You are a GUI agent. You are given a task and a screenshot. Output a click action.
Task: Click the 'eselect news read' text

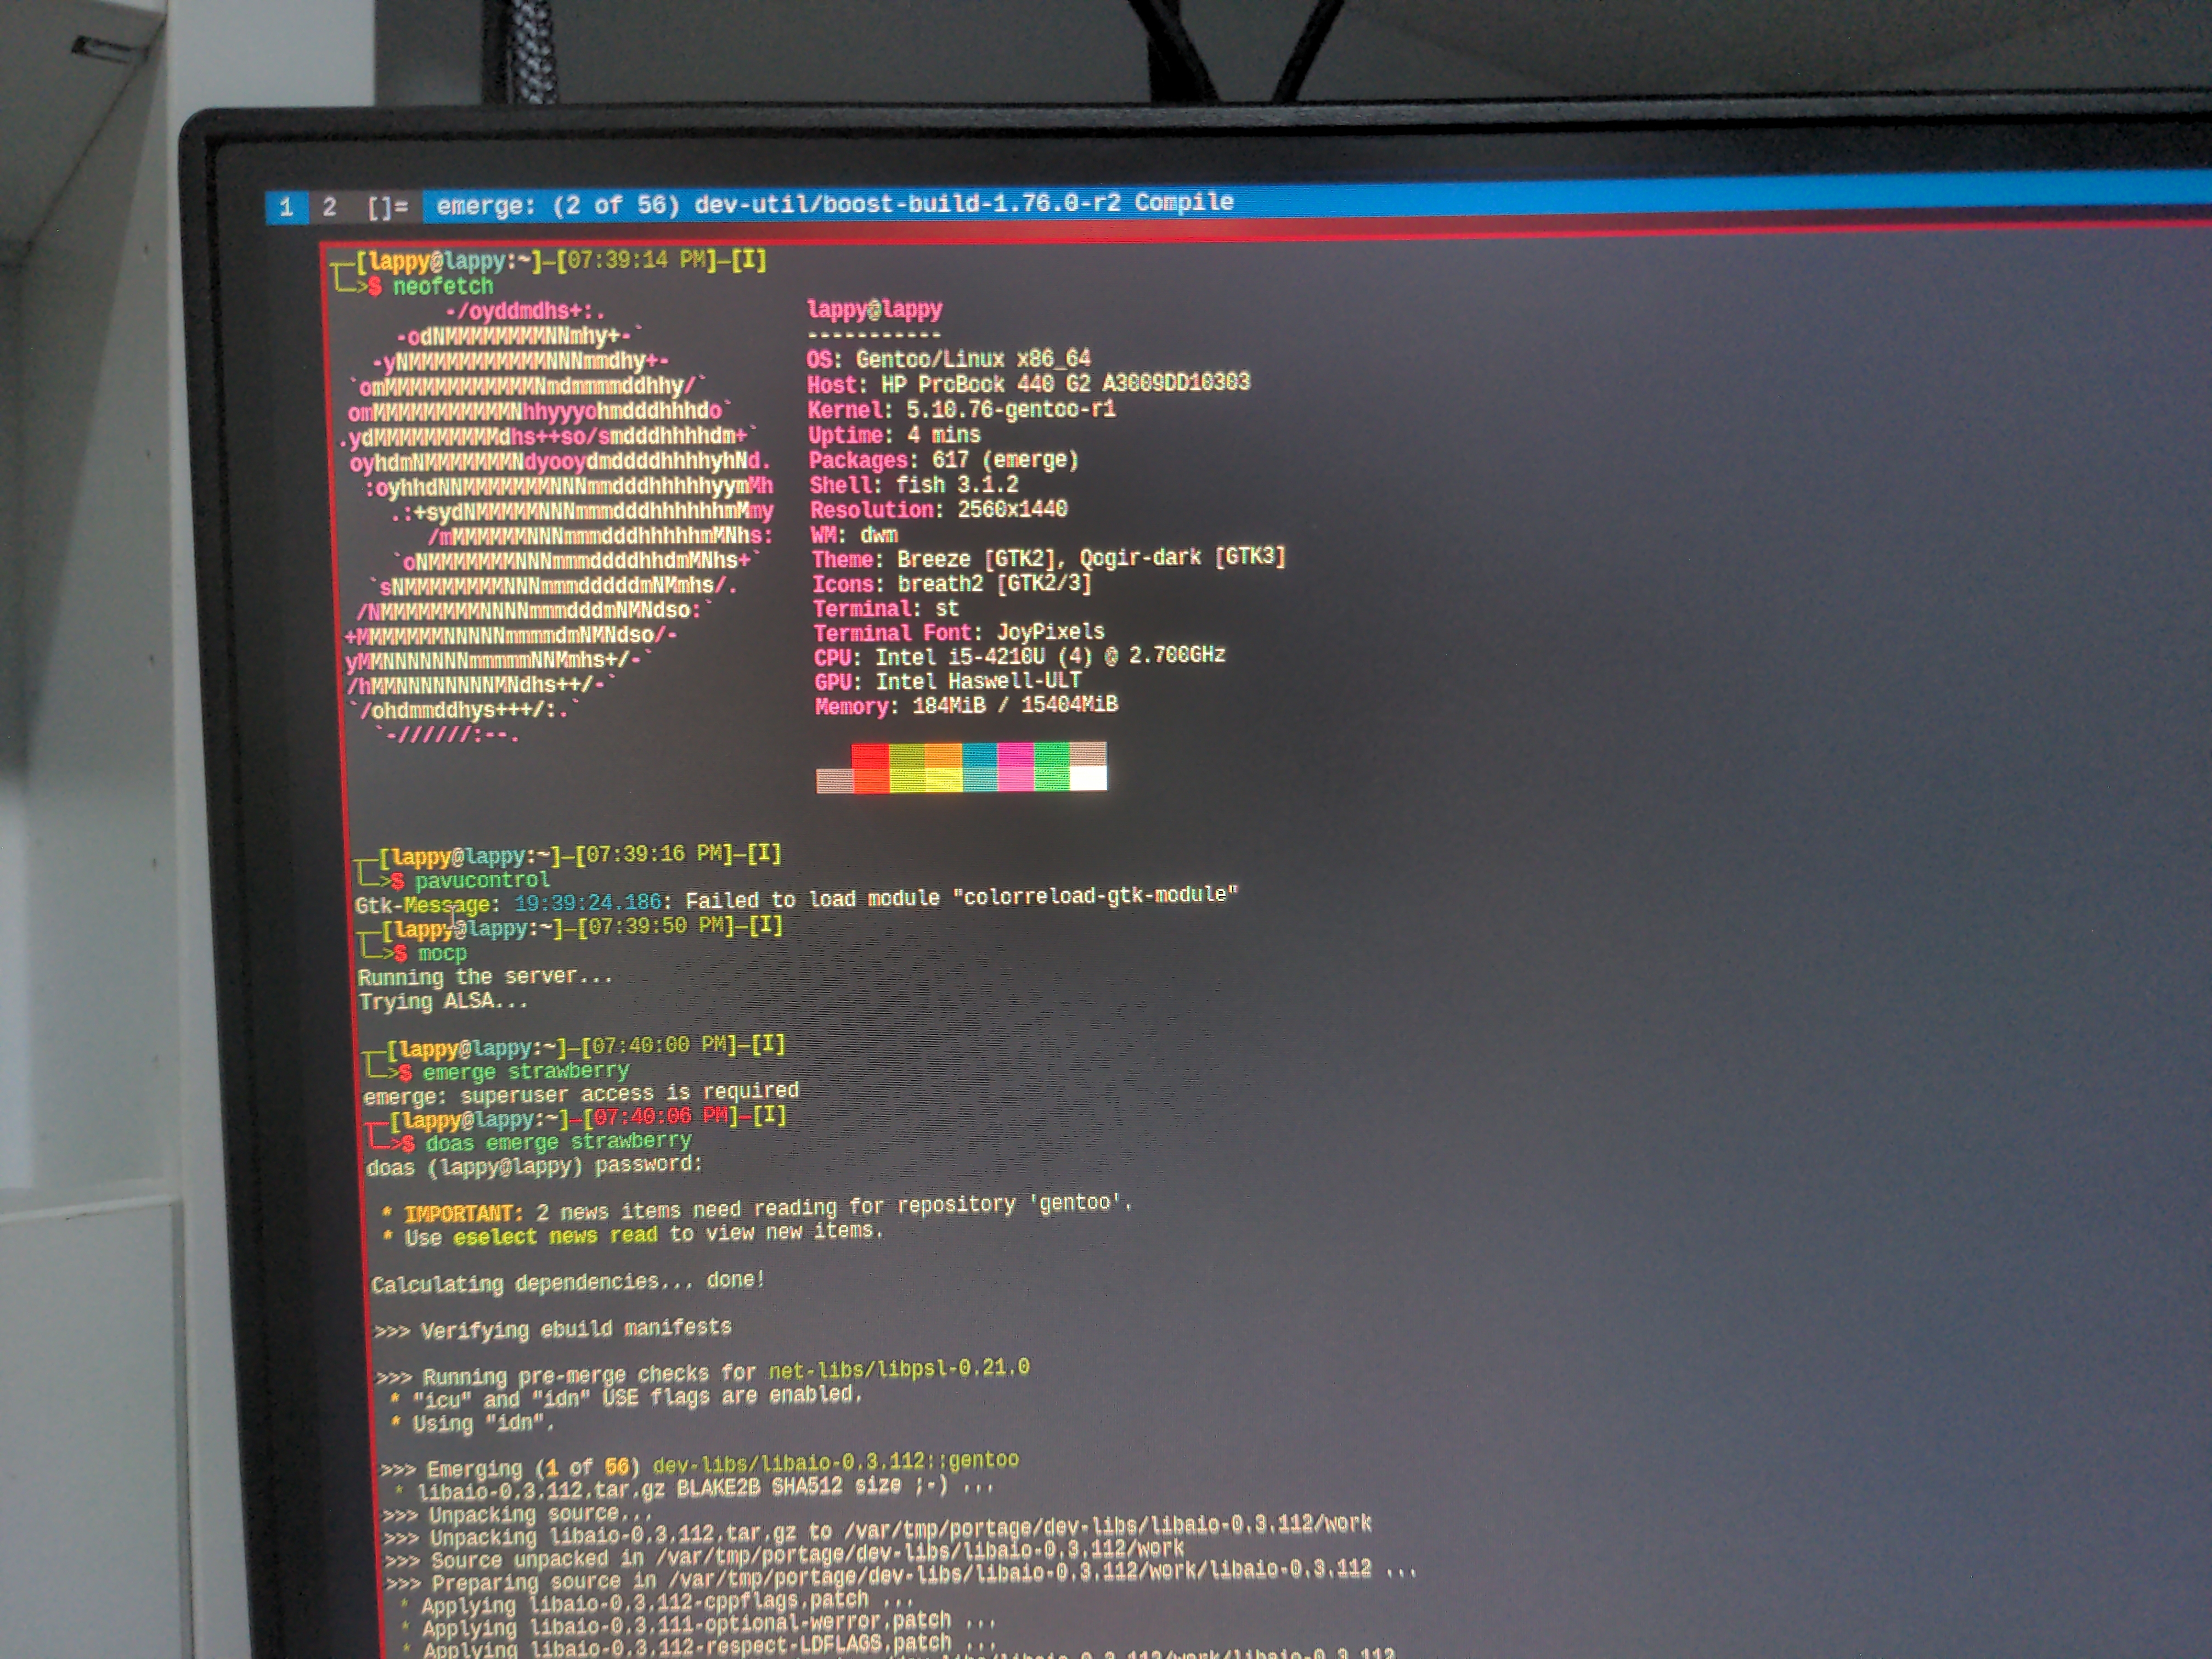click(x=555, y=1236)
